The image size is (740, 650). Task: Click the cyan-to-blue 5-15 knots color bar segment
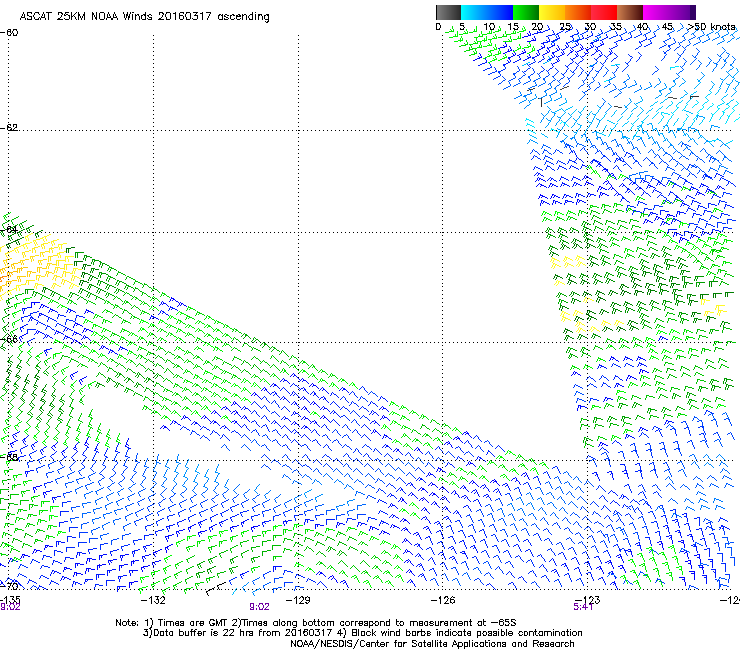487,12
